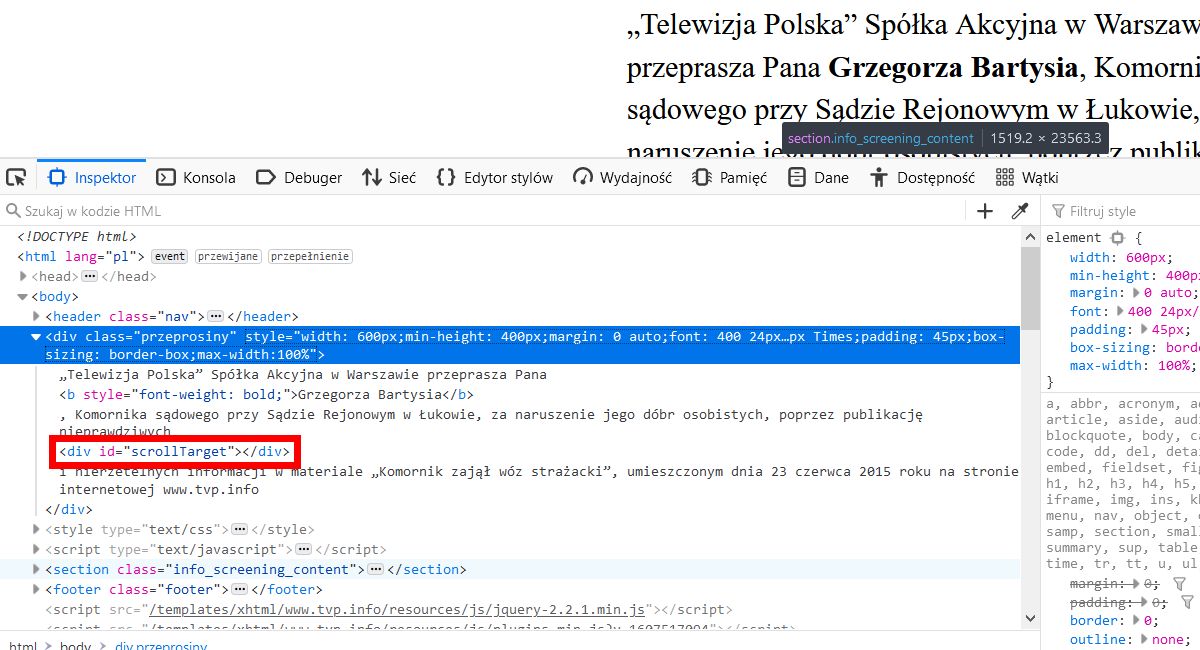The width and height of the screenshot is (1200, 650).
Task: Expand the head element node
Action: pyautogui.click(x=22, y=276)
